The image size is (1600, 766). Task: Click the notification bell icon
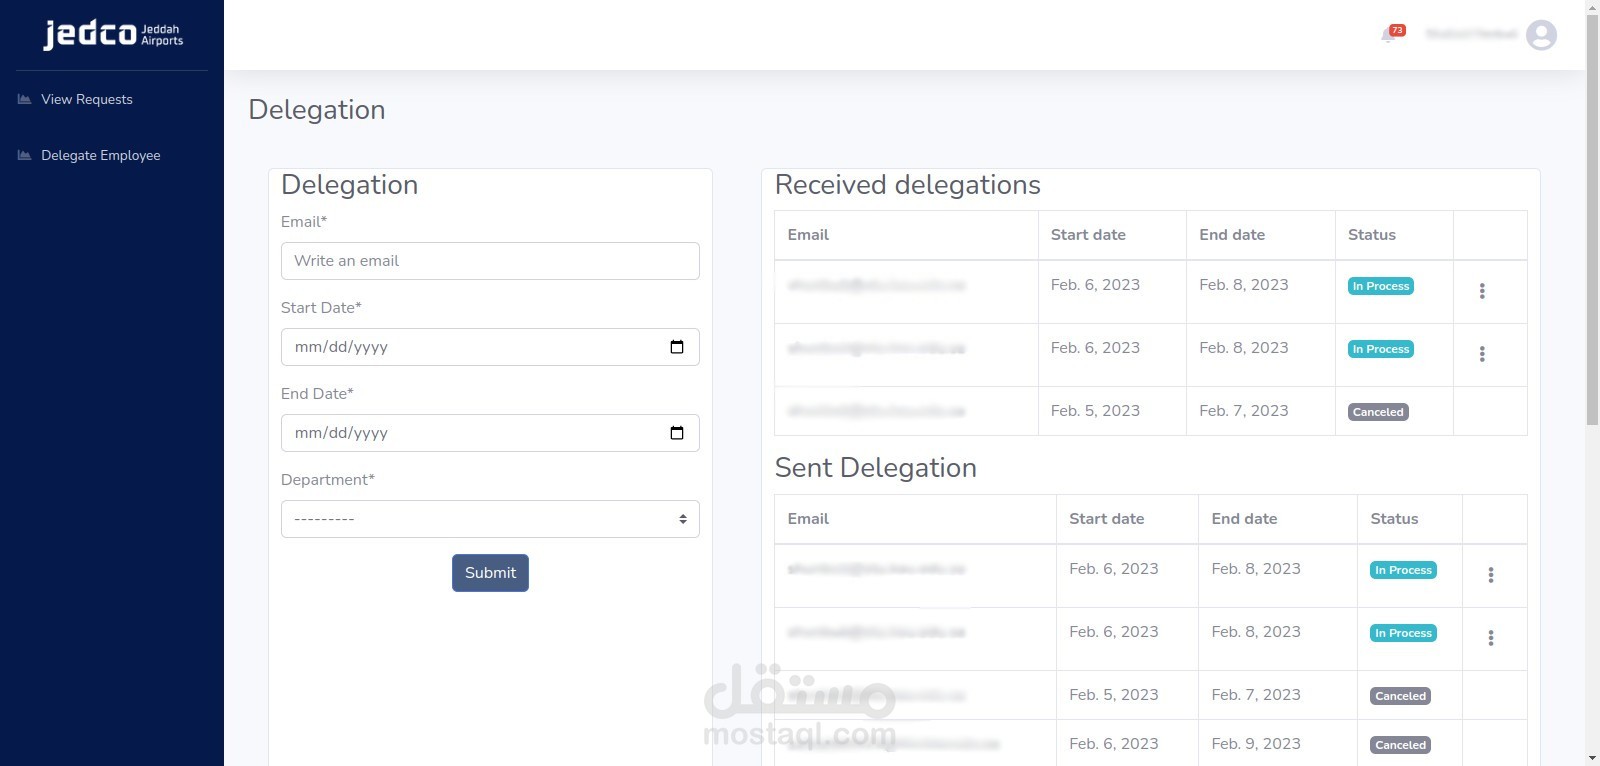(1389, 36)
